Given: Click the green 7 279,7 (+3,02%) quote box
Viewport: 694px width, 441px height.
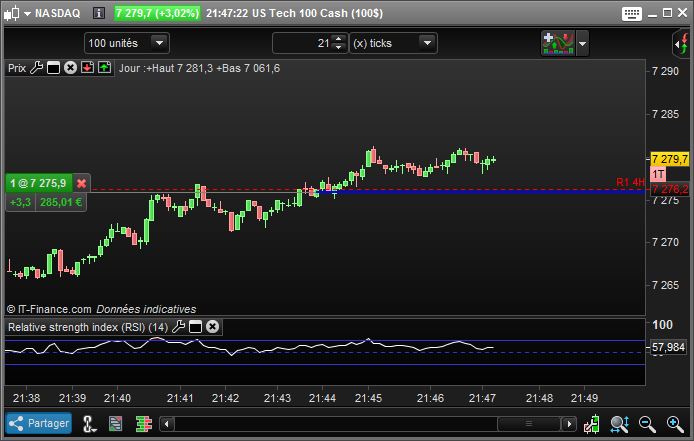Looking at the screenshot, I should (157, 13).
